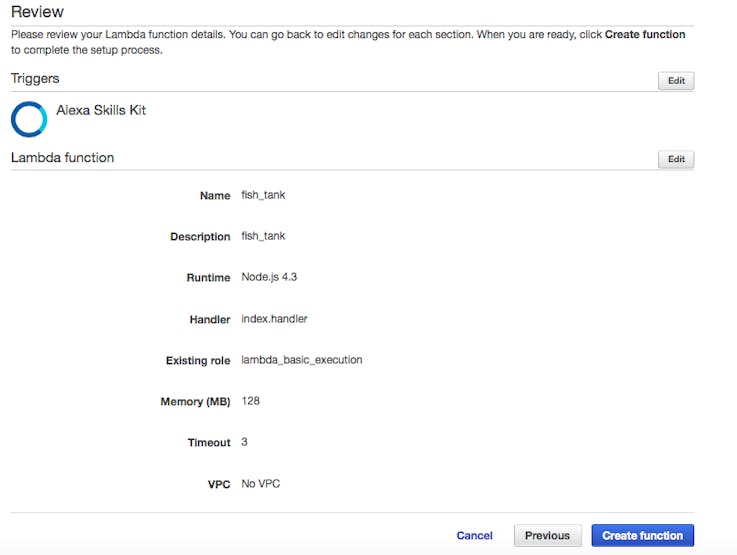This screenshot has width=737, height=555.
Task: Select the Alexa Skills Kit trigger label
Action: (101, 110)
